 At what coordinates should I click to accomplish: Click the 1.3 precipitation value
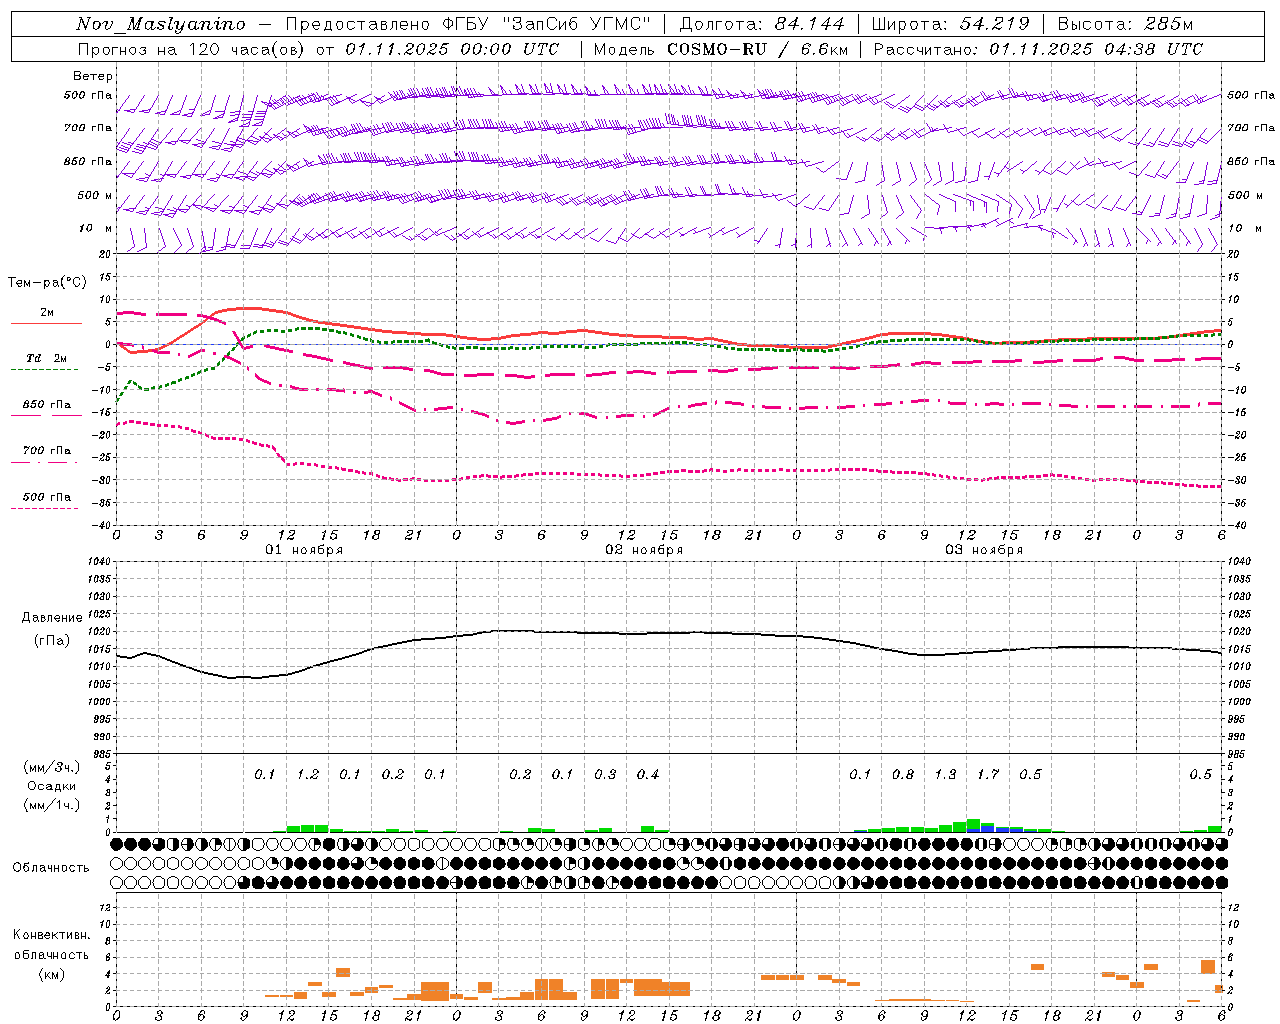pos(945,774)
